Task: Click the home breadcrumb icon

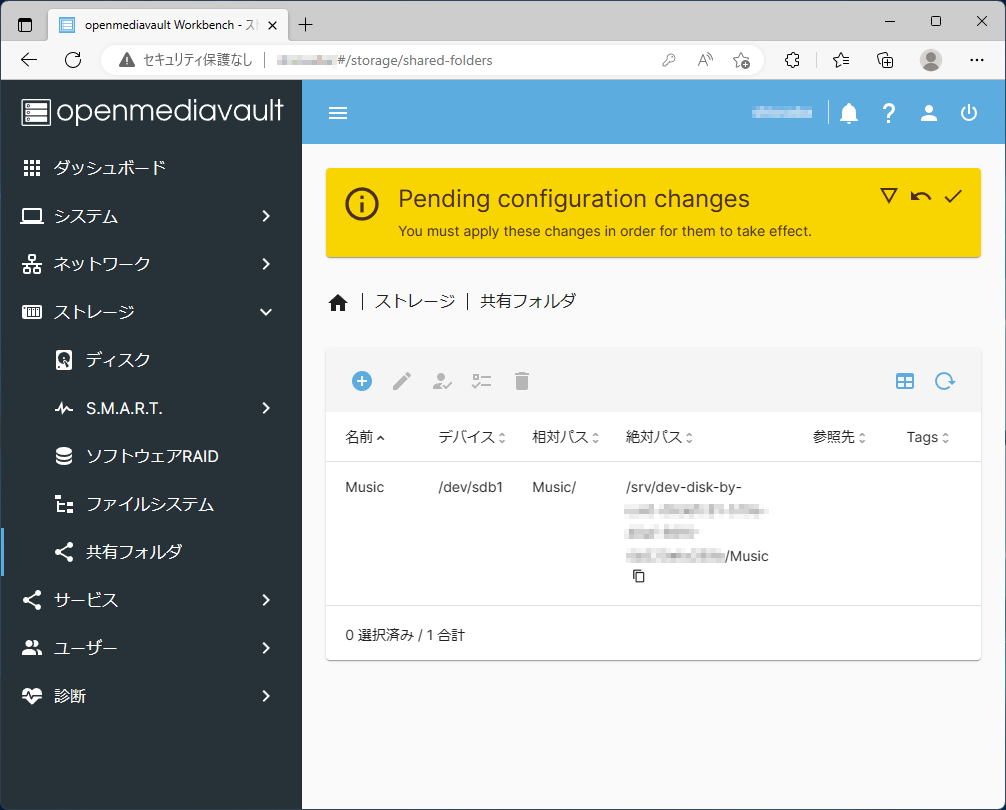Action: point(338,302)
